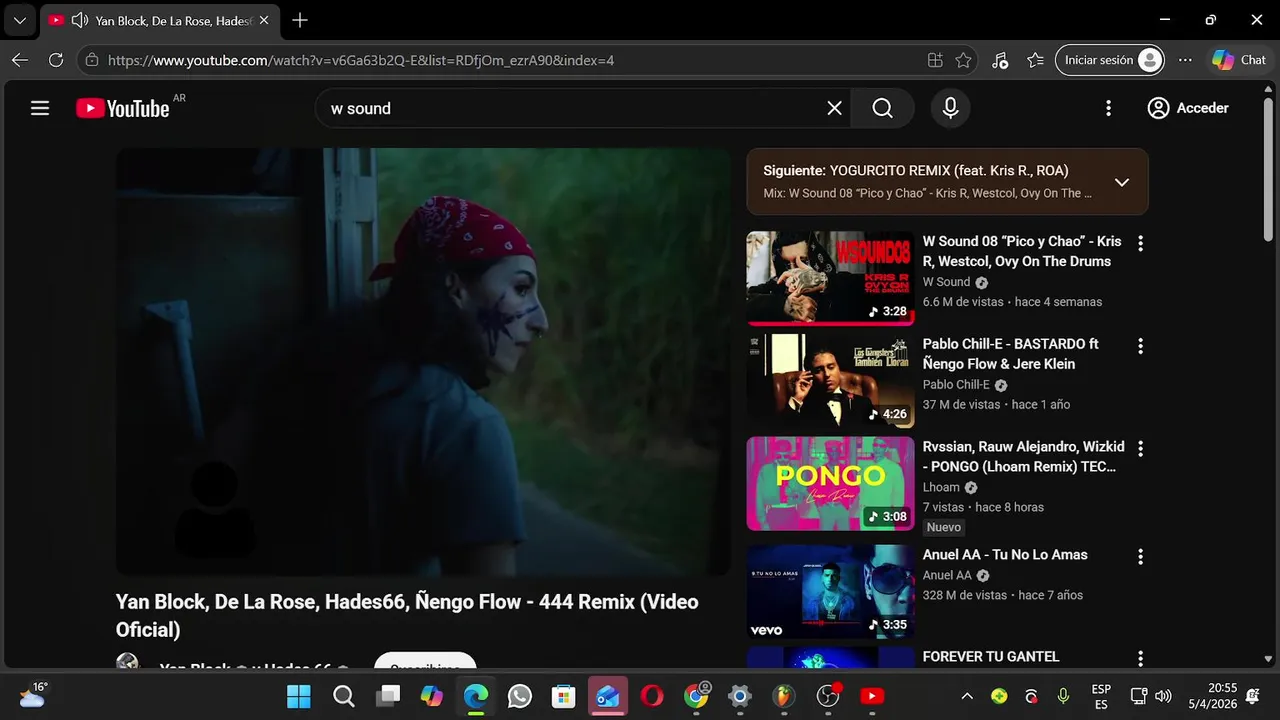
Task: Click the '444 Remix (Video Oficial)' video title
Action: coord(407,615)
